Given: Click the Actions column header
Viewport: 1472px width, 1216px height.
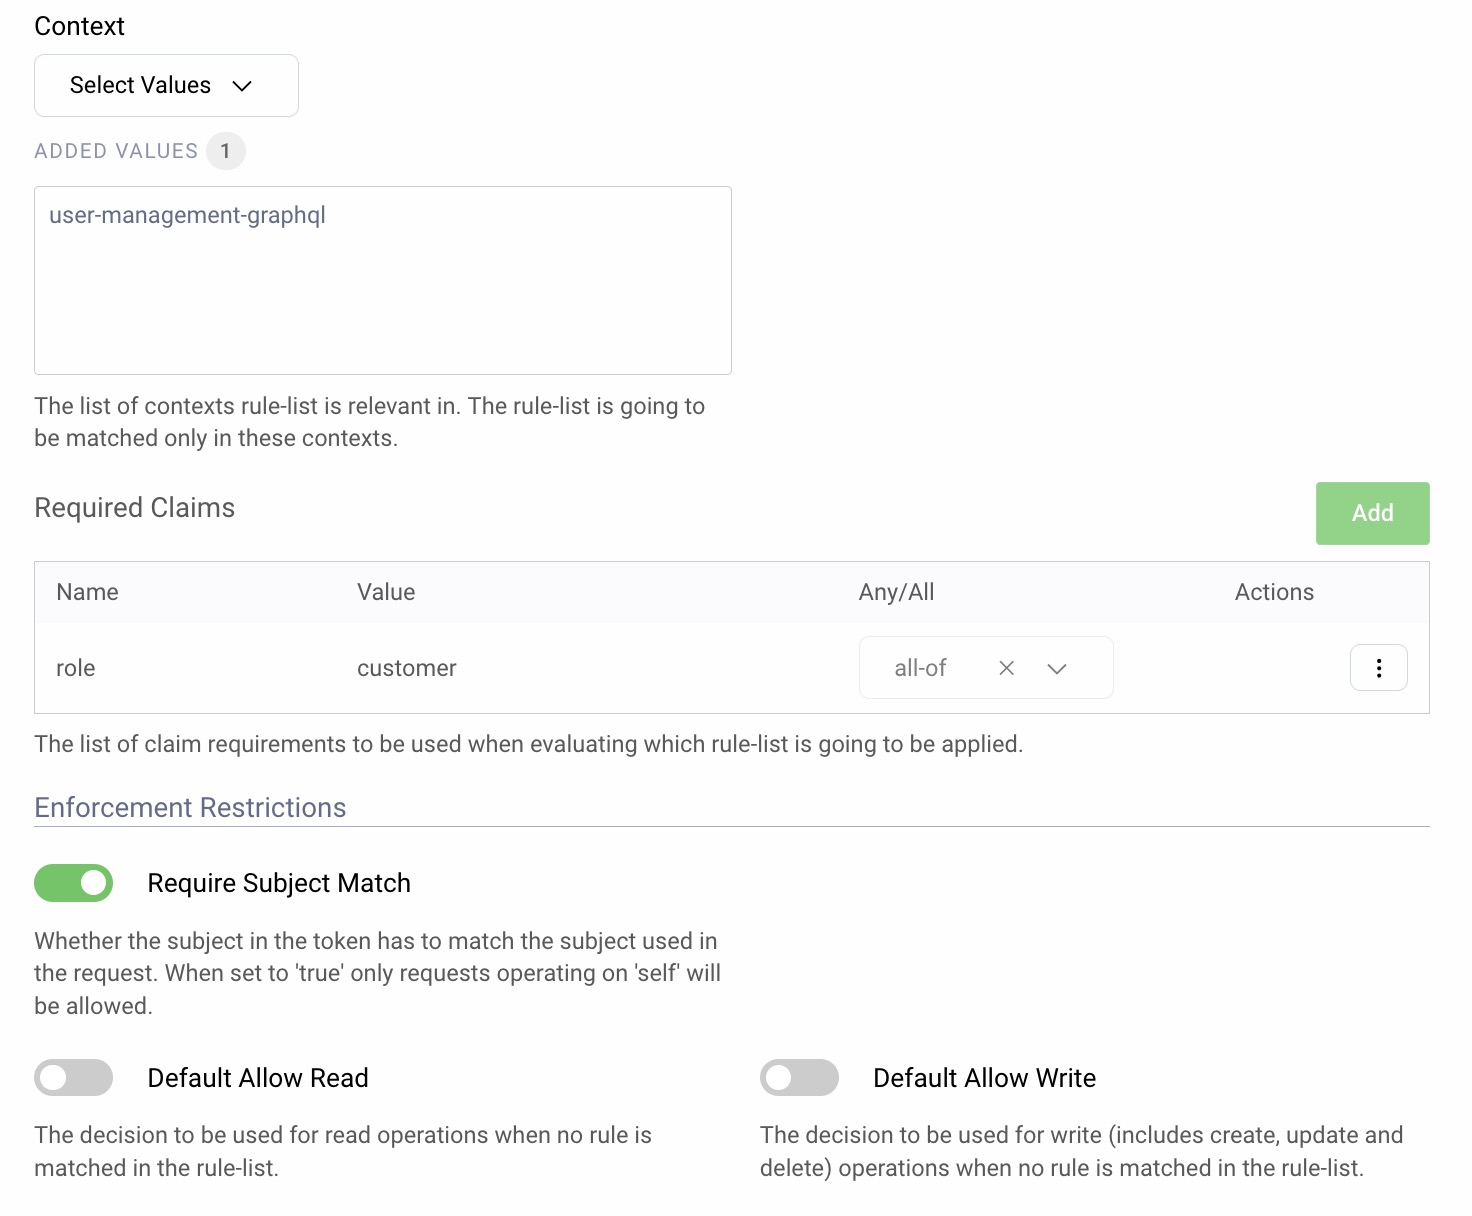Looking at the screenshot, I should pos(1273,592).
